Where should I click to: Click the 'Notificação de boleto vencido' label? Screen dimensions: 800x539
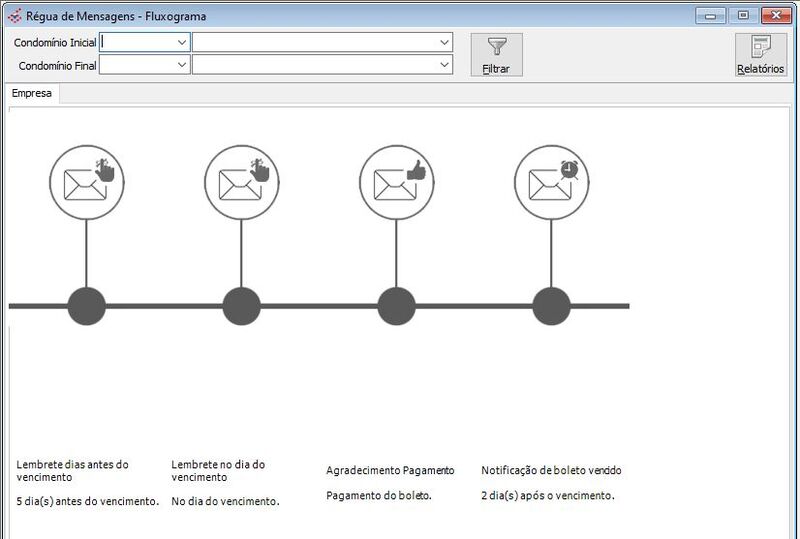[x=558, y=470]
